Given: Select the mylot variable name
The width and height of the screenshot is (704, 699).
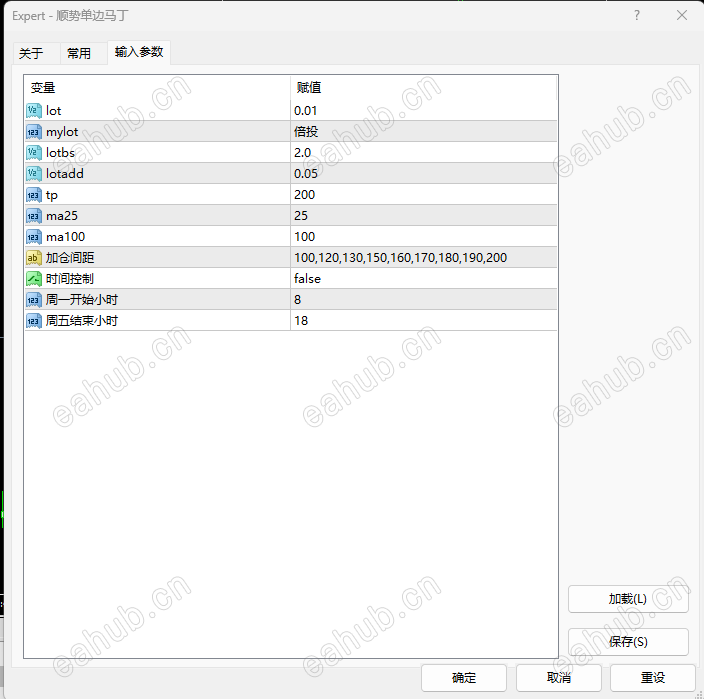Looking at the screenshot, I should (62, 132).
